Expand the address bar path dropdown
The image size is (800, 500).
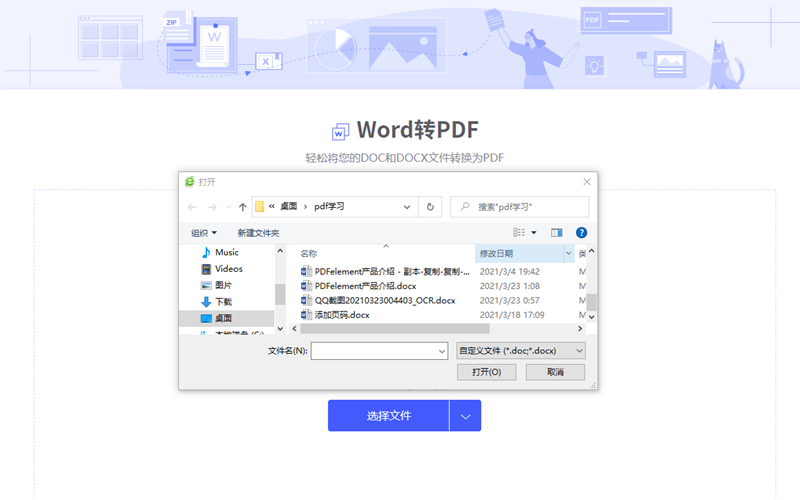click(x=407, y=207)
